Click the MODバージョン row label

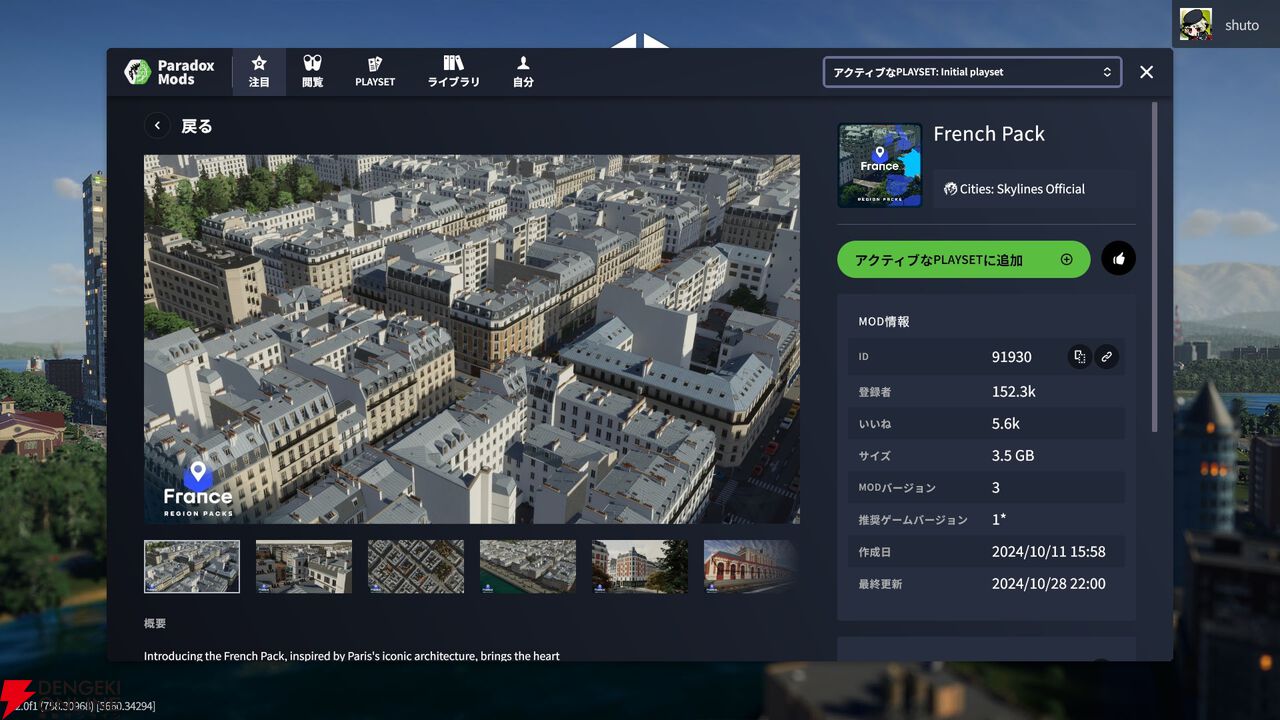[897, 488]
